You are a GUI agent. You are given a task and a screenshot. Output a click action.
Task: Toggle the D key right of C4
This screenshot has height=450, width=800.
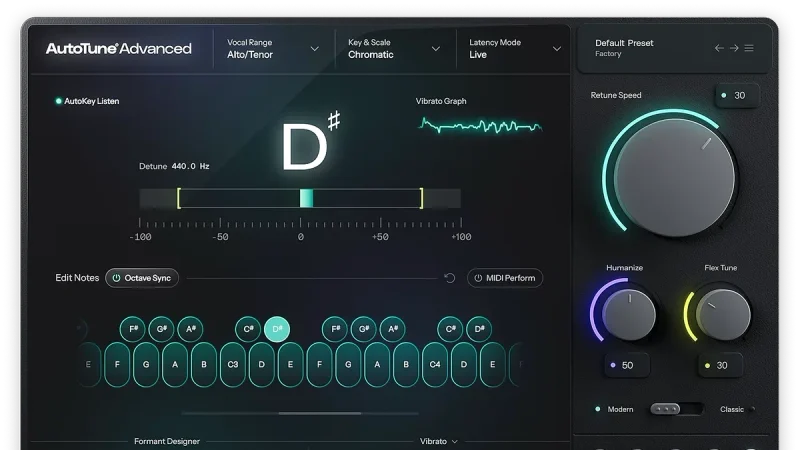click(x=464, y=364)
